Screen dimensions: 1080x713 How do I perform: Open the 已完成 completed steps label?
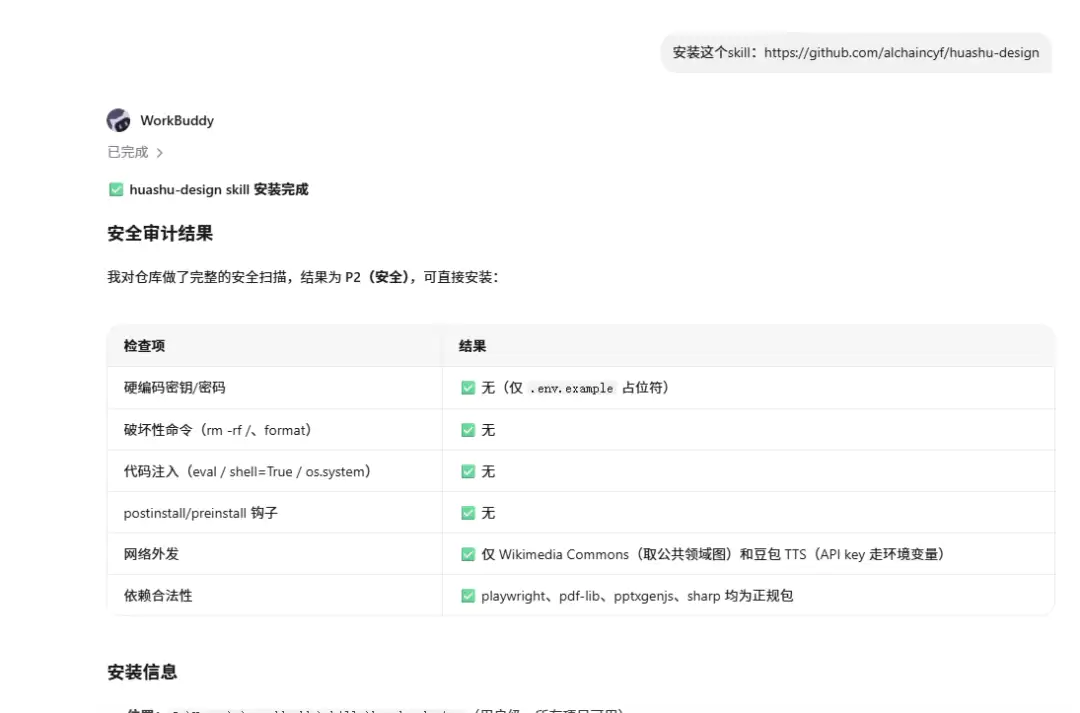coord(128,152)
